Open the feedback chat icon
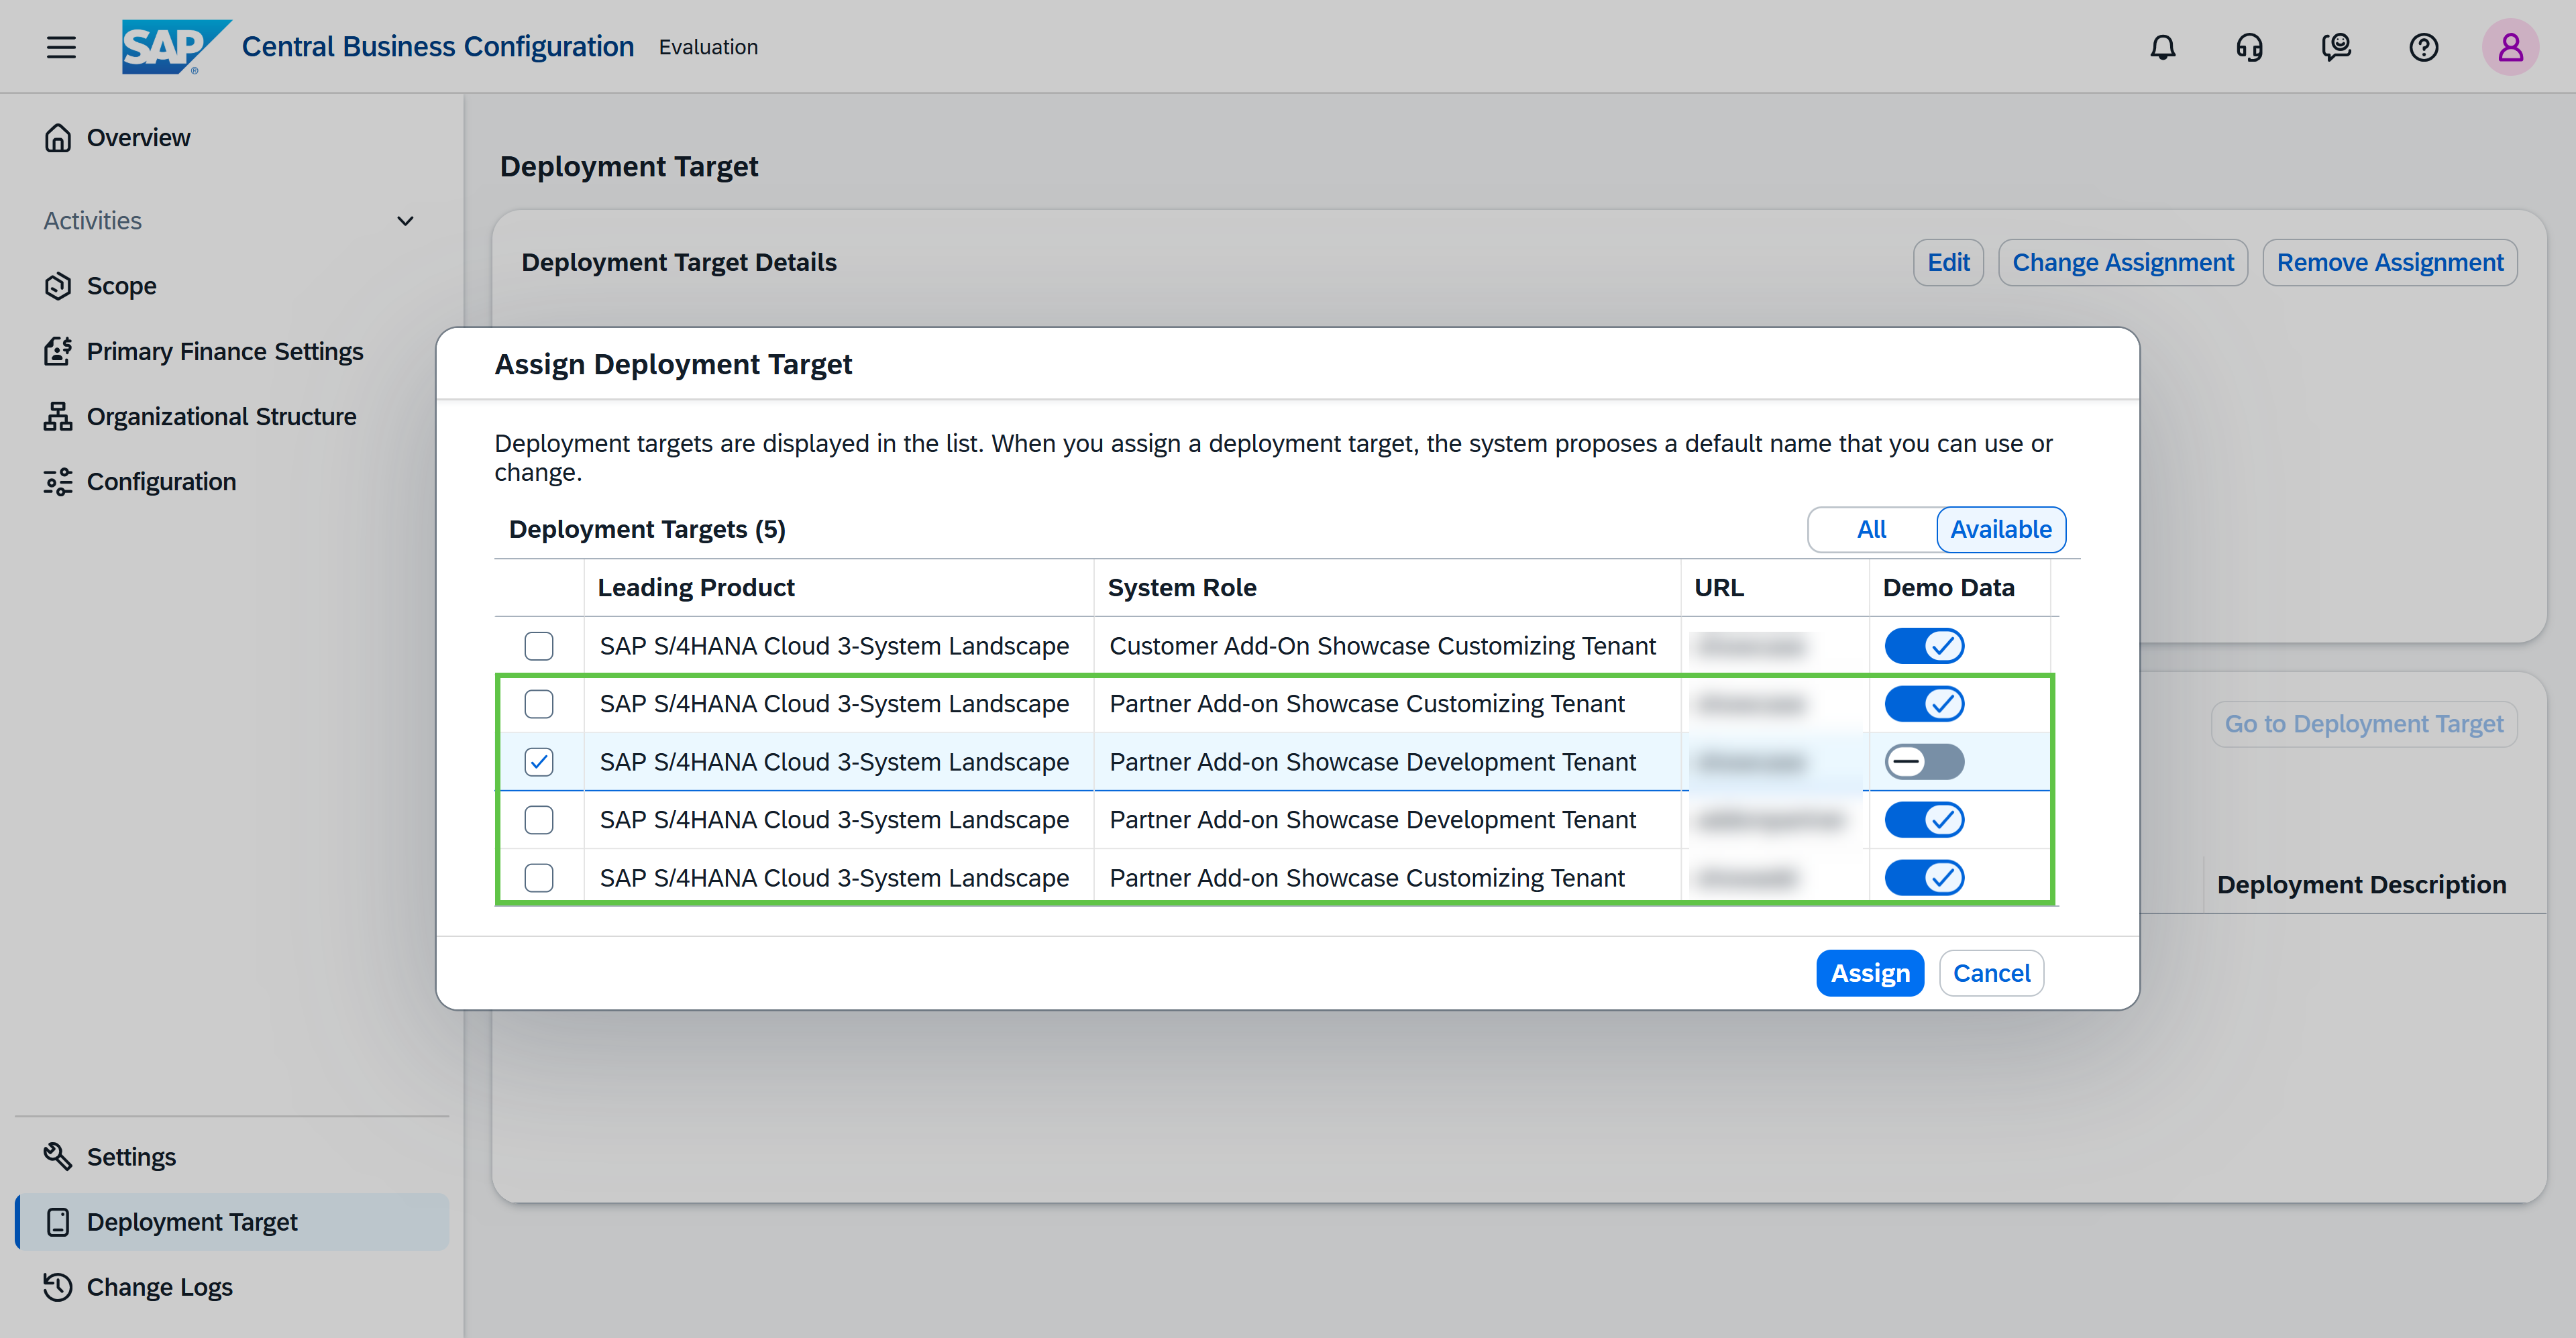 2336,47
